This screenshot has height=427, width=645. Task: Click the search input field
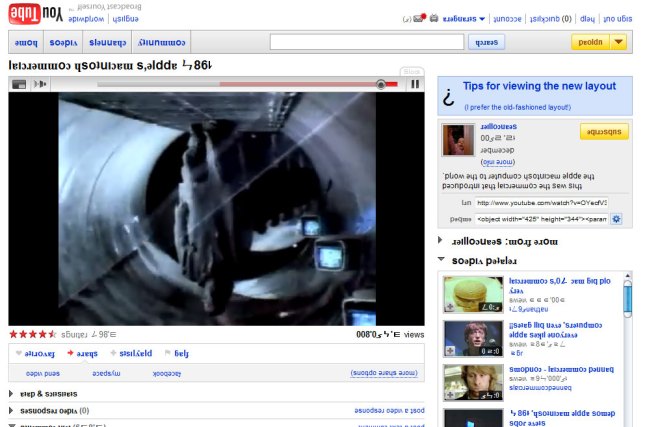pos(367,42)
